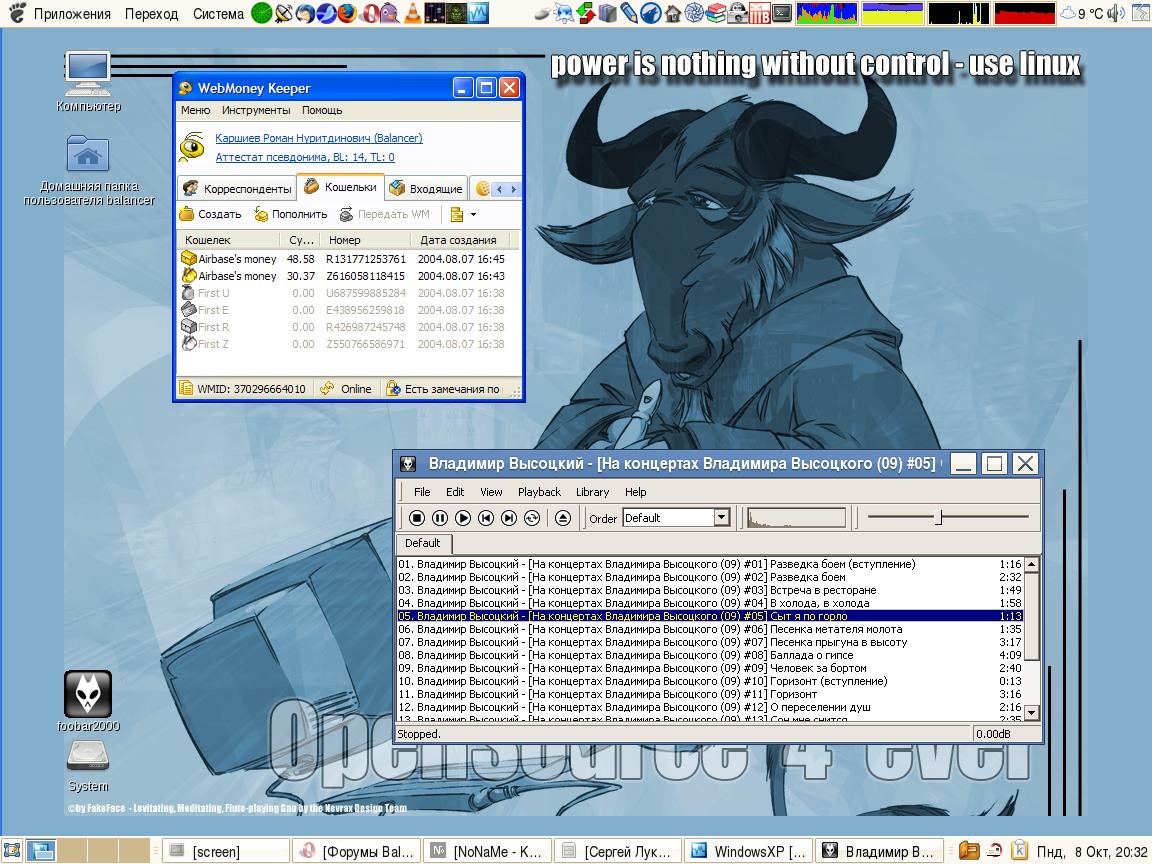Open the Переход menu in the top panel
The width and height of the screenshot is (1152, 864).
[x=151, y=14]
